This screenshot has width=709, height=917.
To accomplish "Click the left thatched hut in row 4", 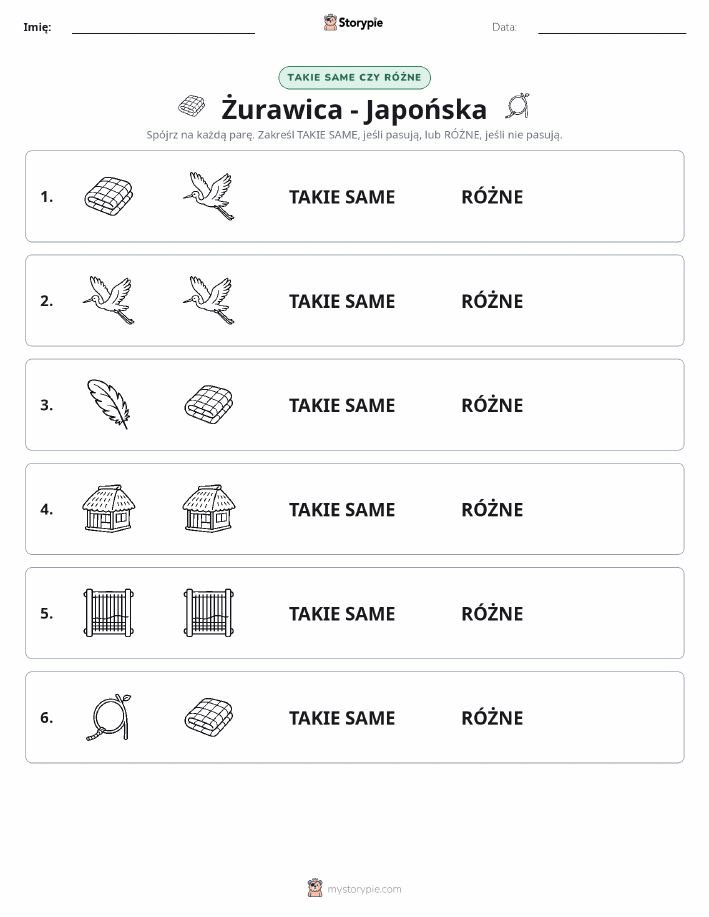I will (109, 508).
